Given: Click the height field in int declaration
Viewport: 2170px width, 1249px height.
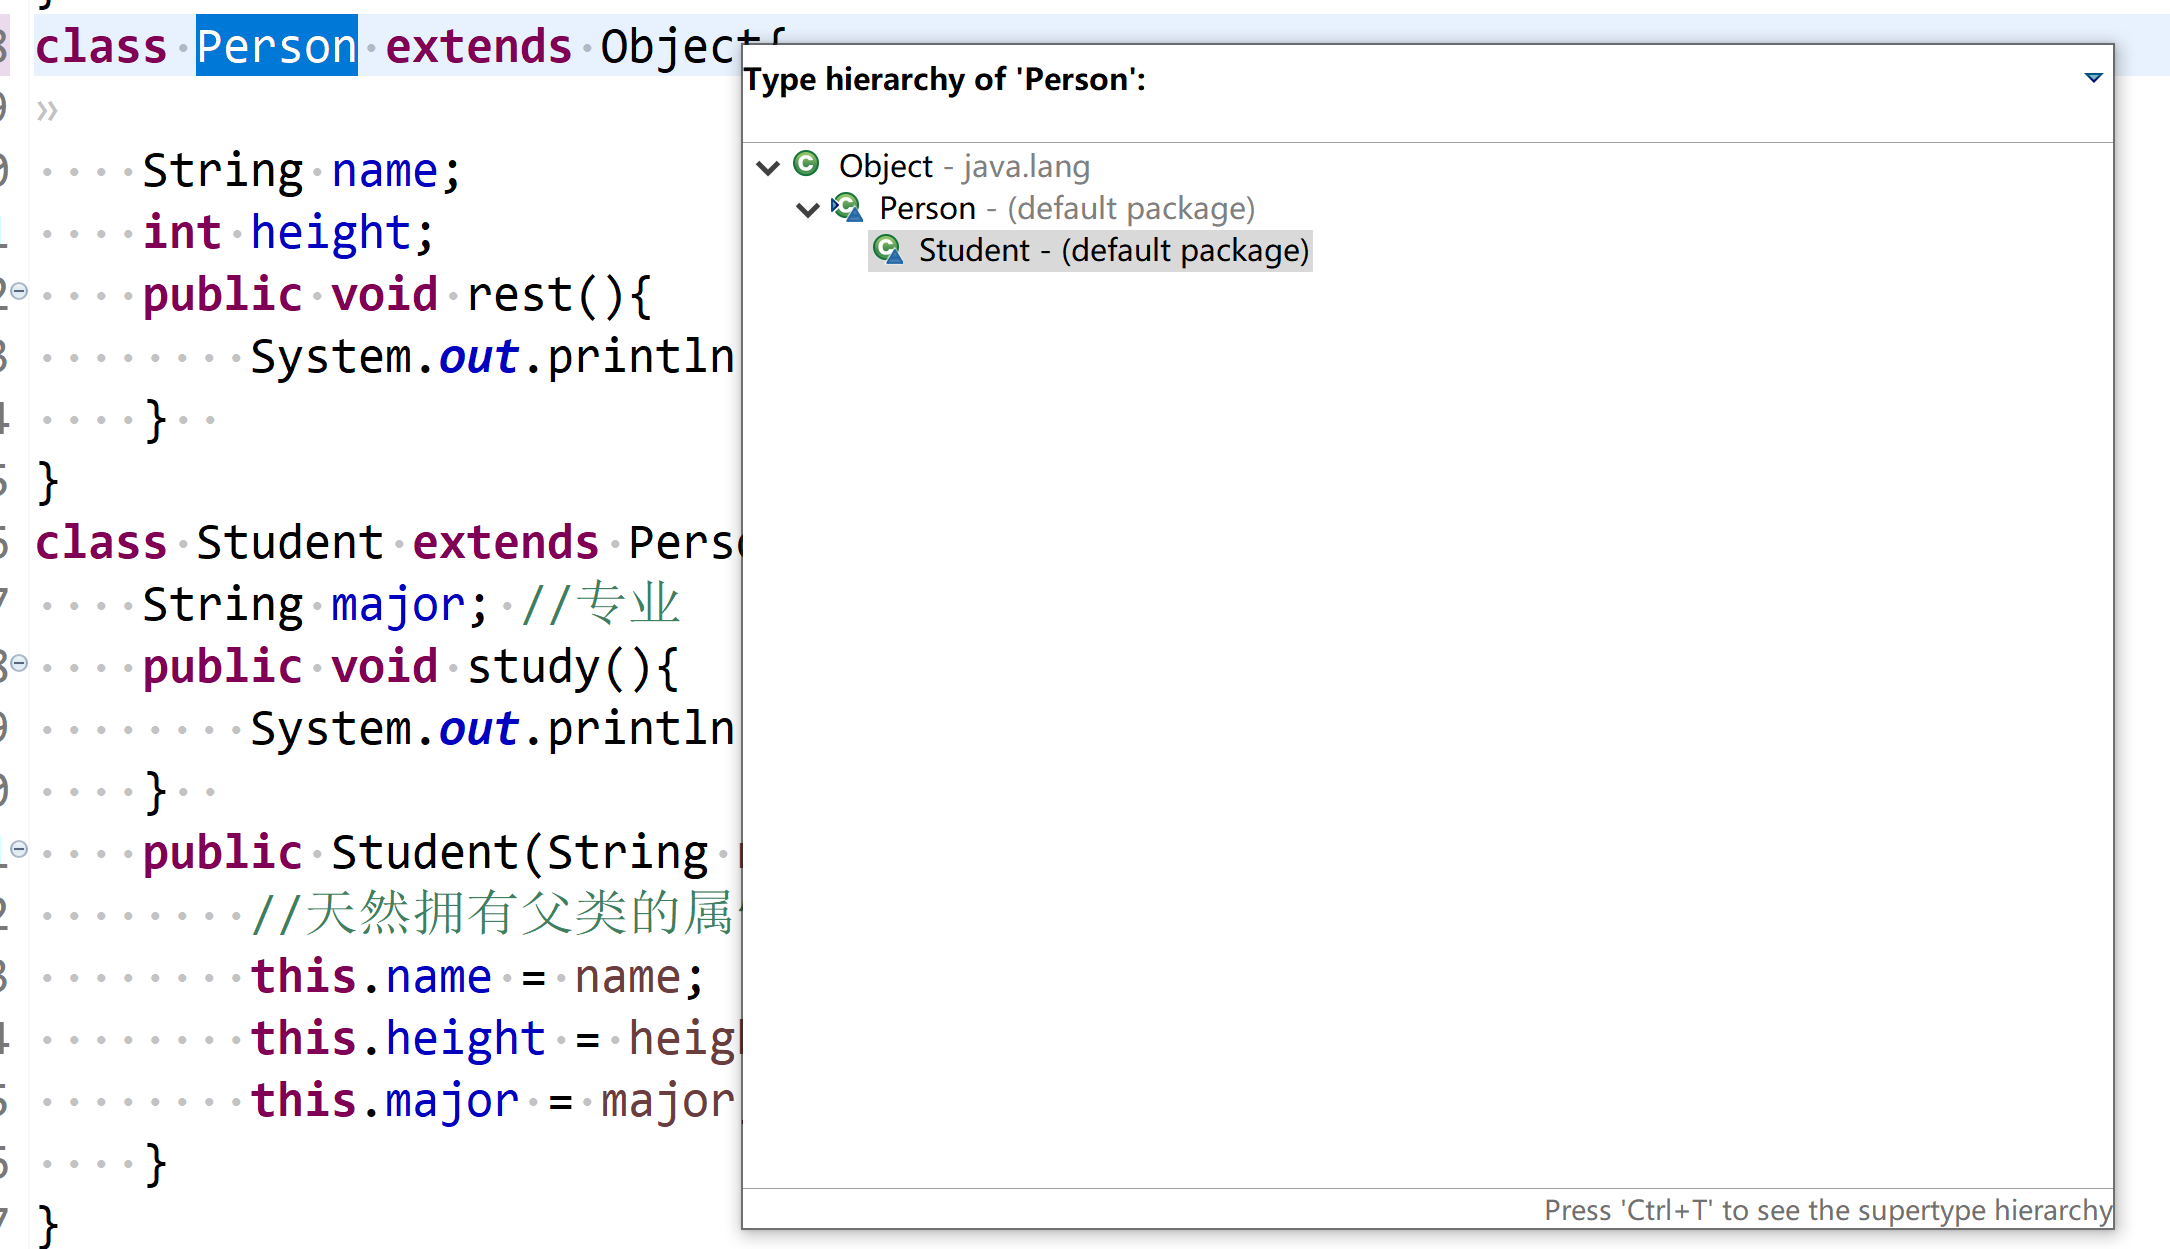Looking at the screenshot, I should pos(330,232).
